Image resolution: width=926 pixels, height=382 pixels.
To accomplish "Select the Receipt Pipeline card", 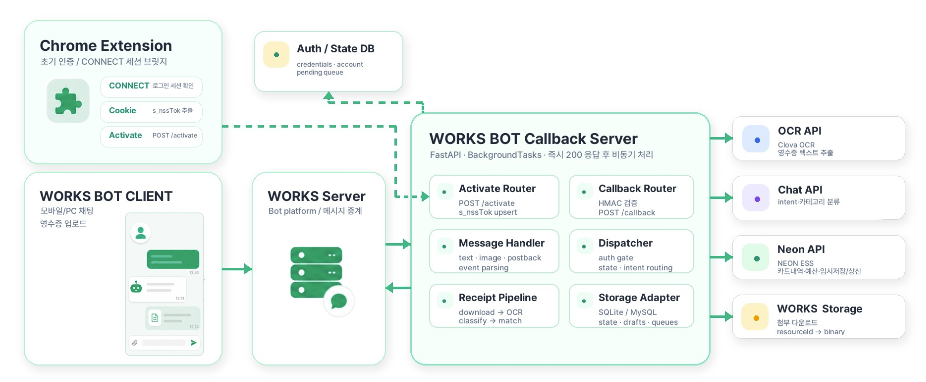I will pos(494,305).
